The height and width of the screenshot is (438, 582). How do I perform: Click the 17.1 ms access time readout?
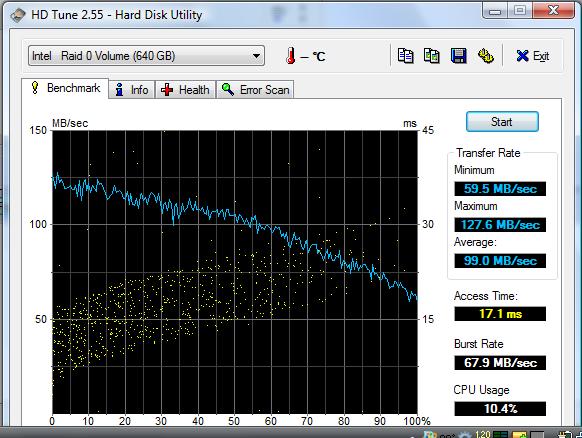500,314
